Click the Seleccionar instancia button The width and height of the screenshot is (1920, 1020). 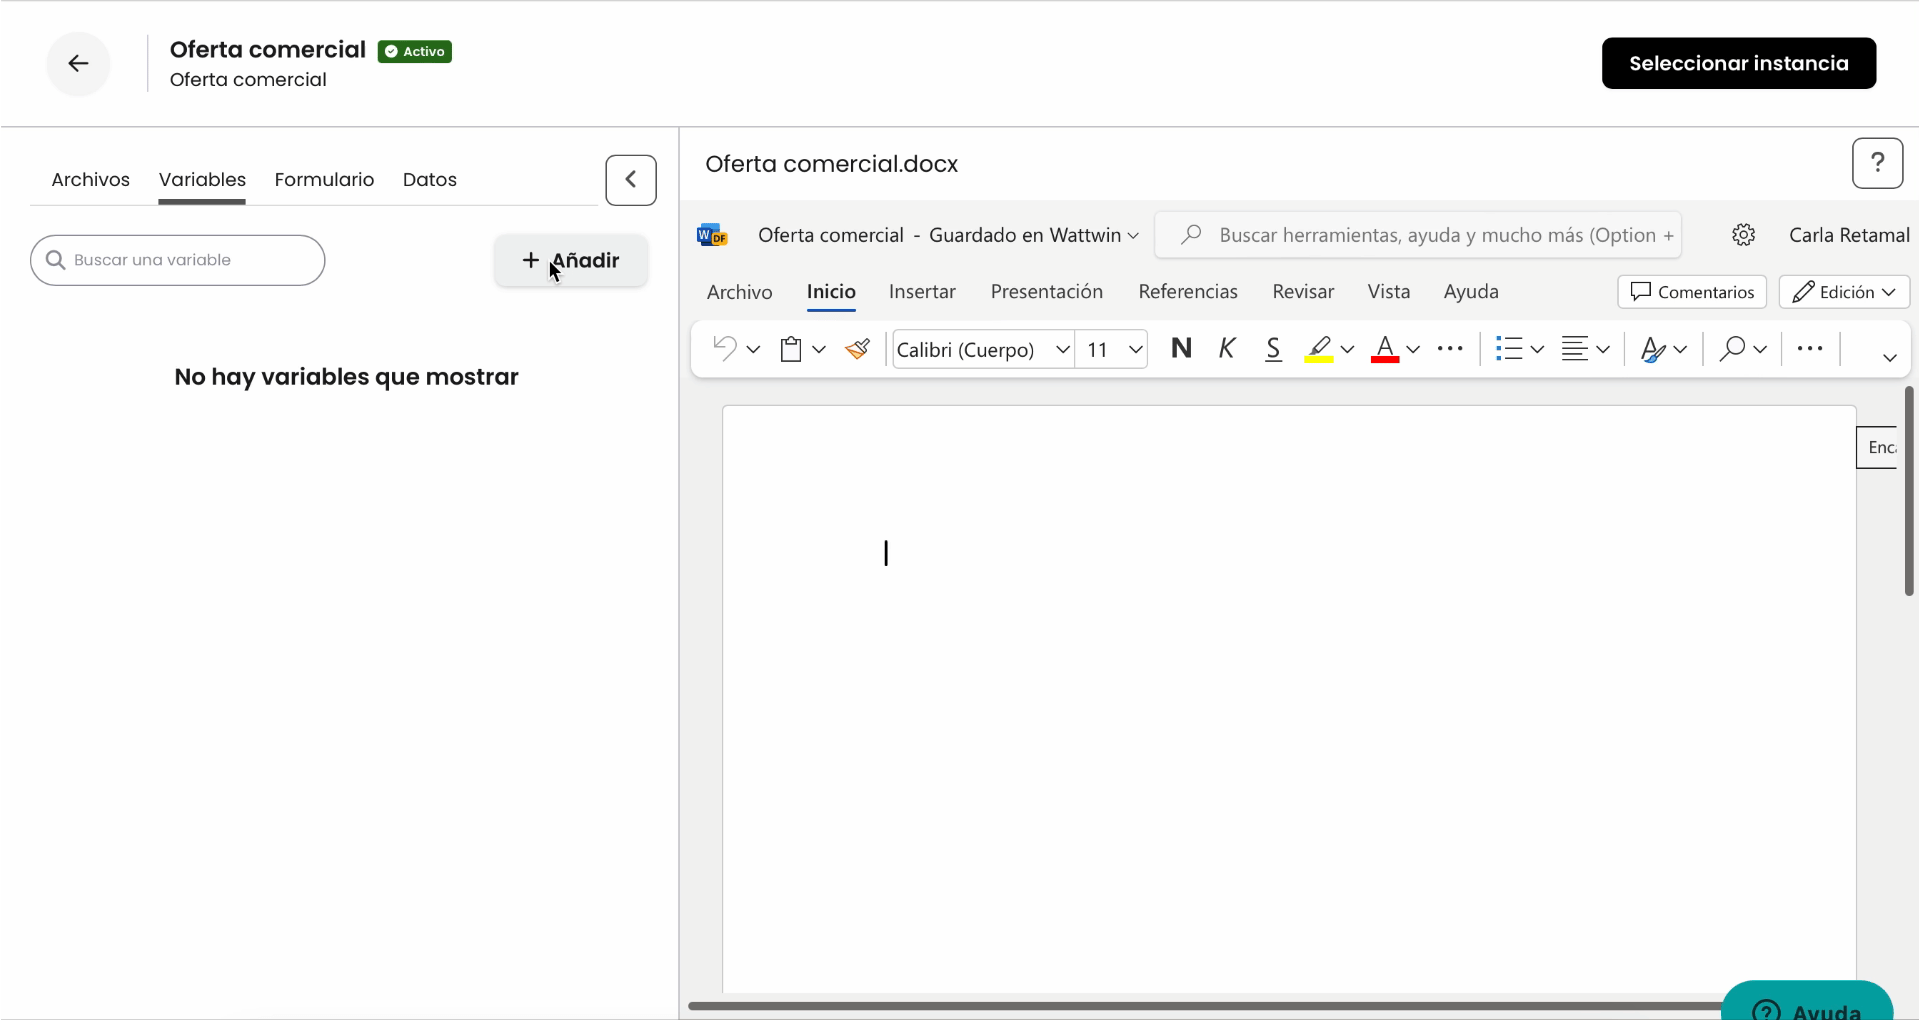[1738, 63]
